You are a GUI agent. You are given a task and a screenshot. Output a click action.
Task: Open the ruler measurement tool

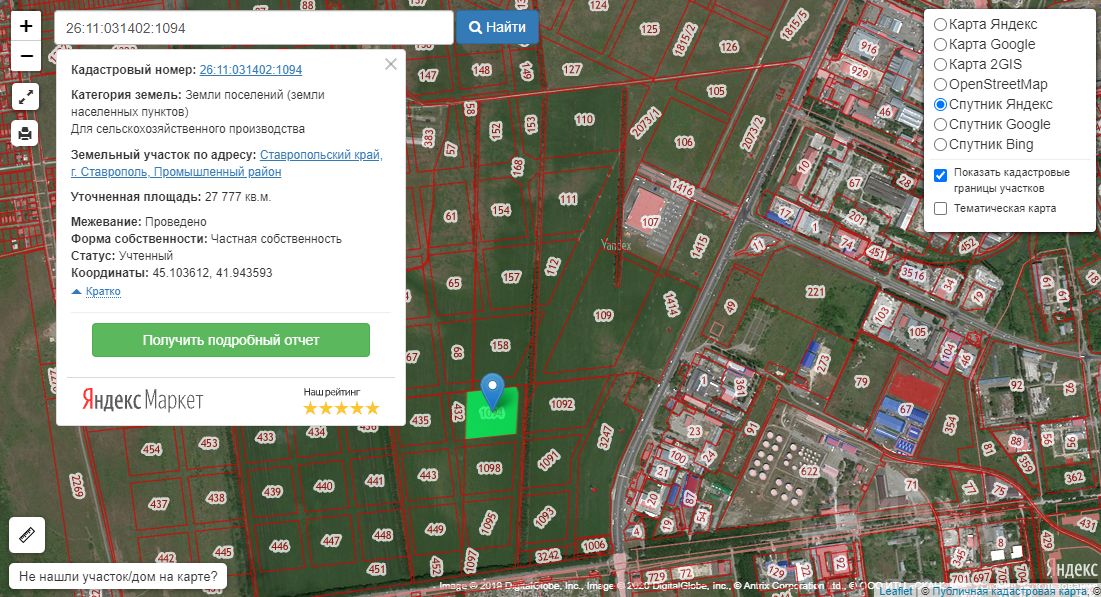pos(27,535)
